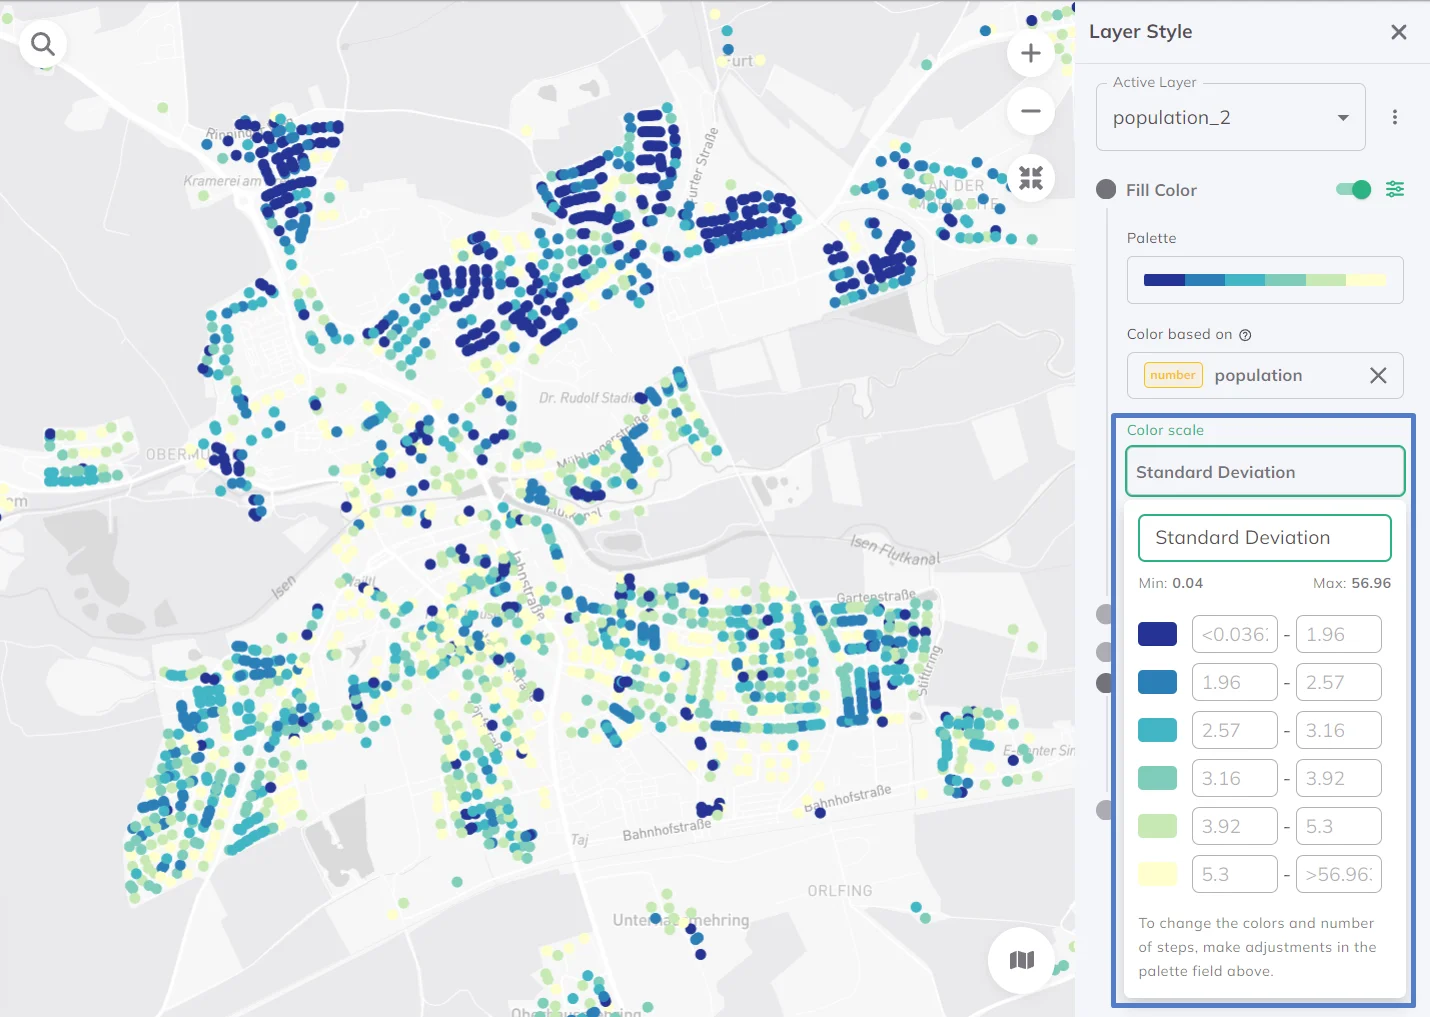
Task: Click the >56.96 upper bound field
Action: tap(1339, 874)
